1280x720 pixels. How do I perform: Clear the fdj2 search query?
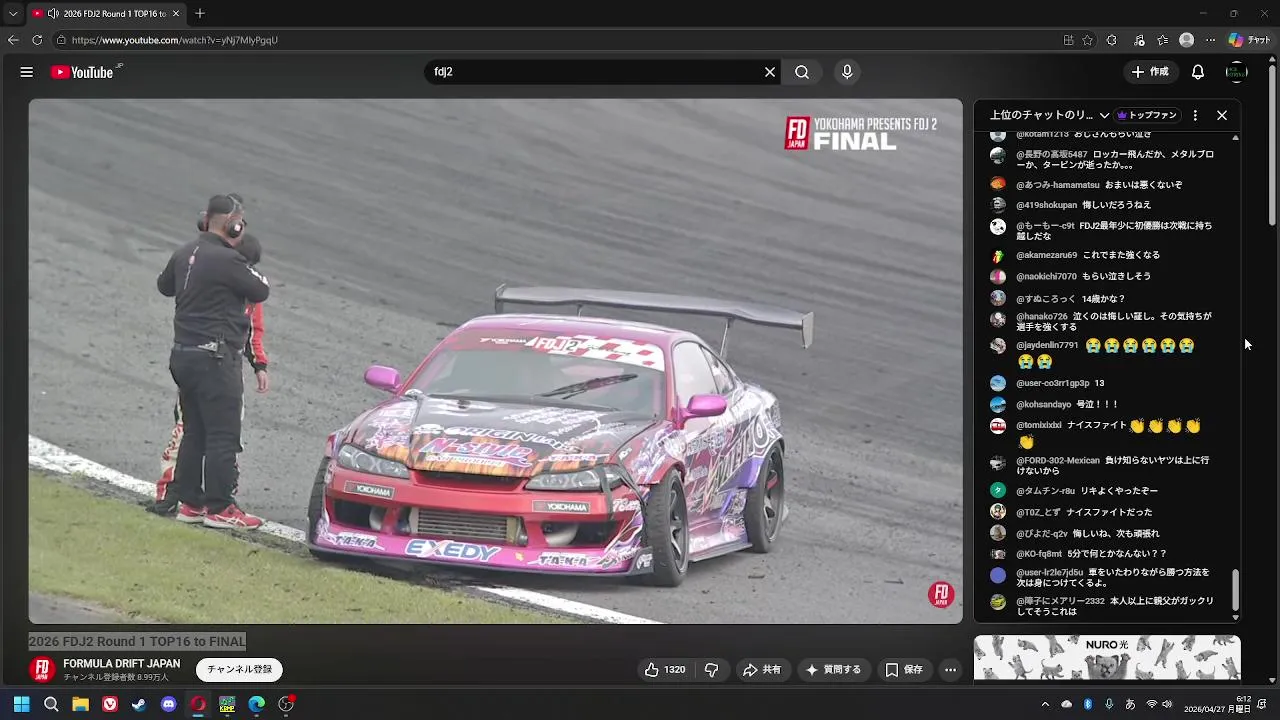click(x=770, y=72)
